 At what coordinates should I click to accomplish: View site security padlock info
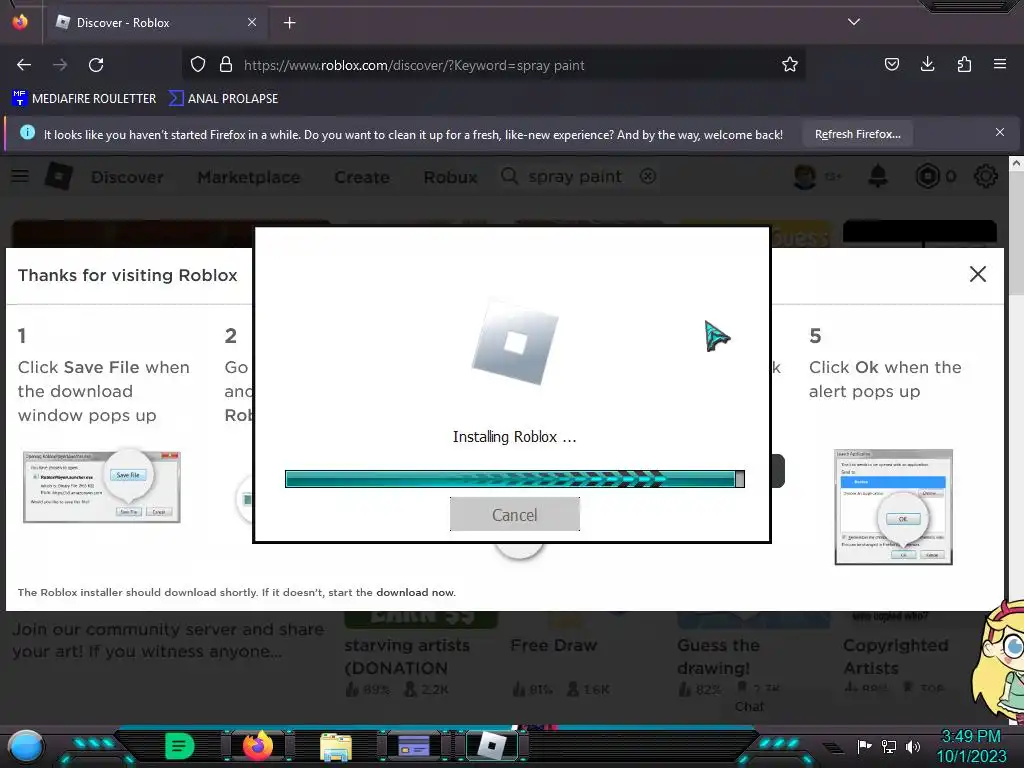click(226, 65)
